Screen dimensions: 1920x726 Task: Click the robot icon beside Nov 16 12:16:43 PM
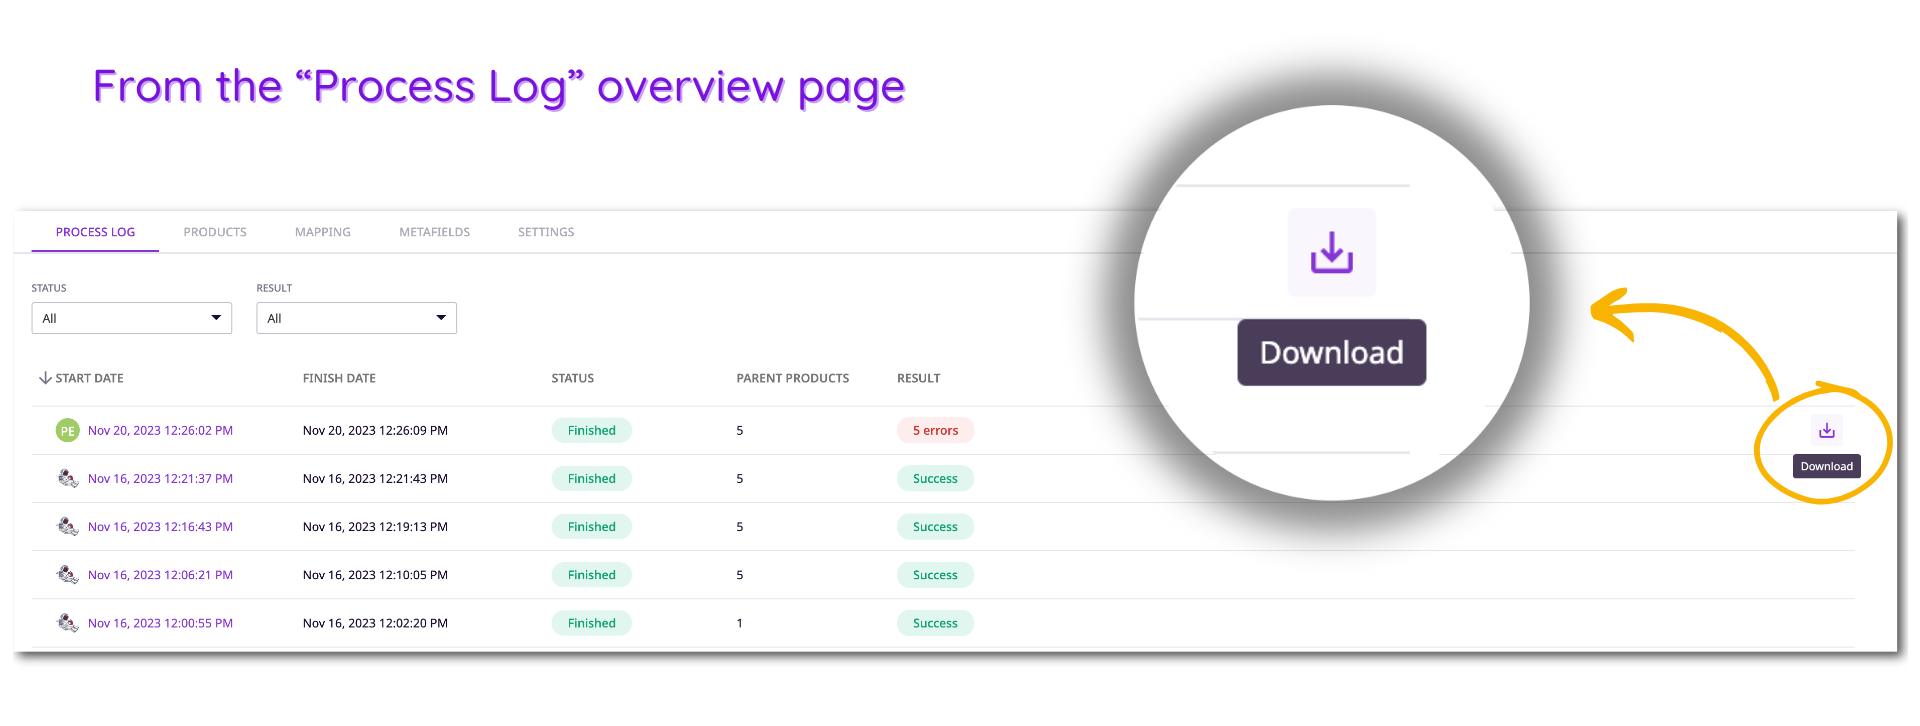pyautogui.click(x=67, y=527)
